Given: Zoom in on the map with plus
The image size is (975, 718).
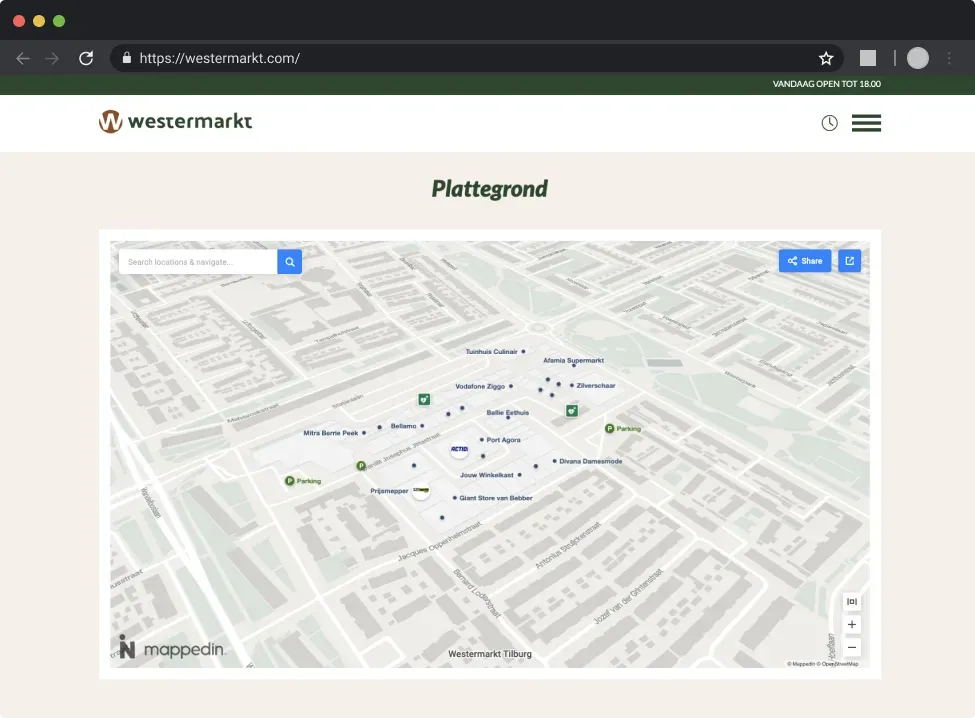Looking at the screenshot, I should tap(852, 625).
